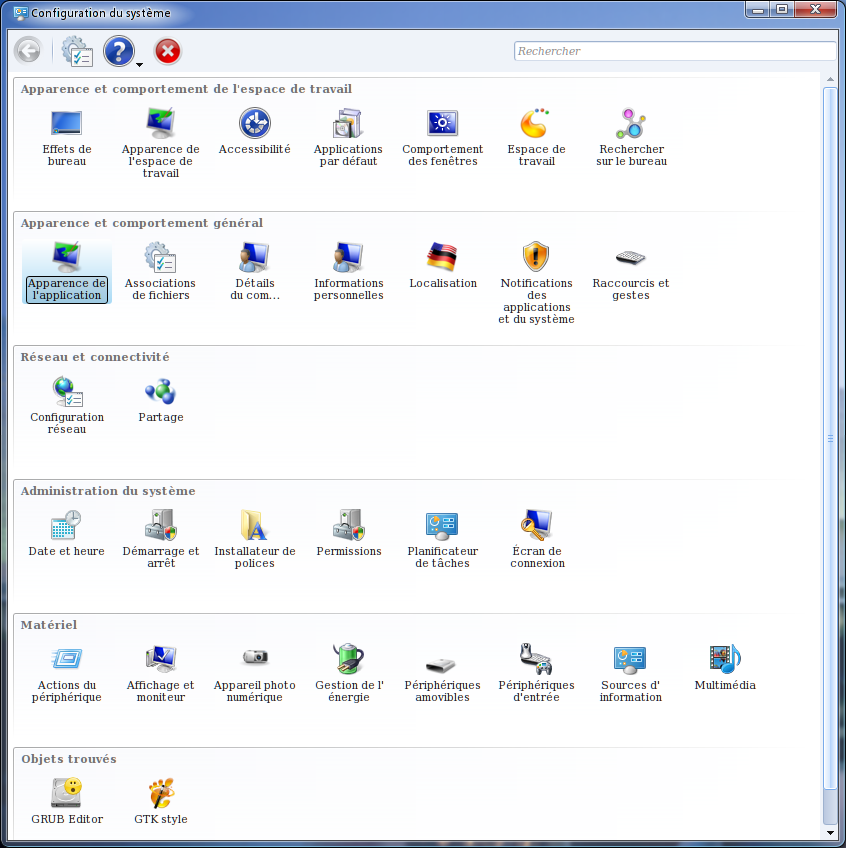
Task: Maximize the Configuration du système window
Action: 782,9
